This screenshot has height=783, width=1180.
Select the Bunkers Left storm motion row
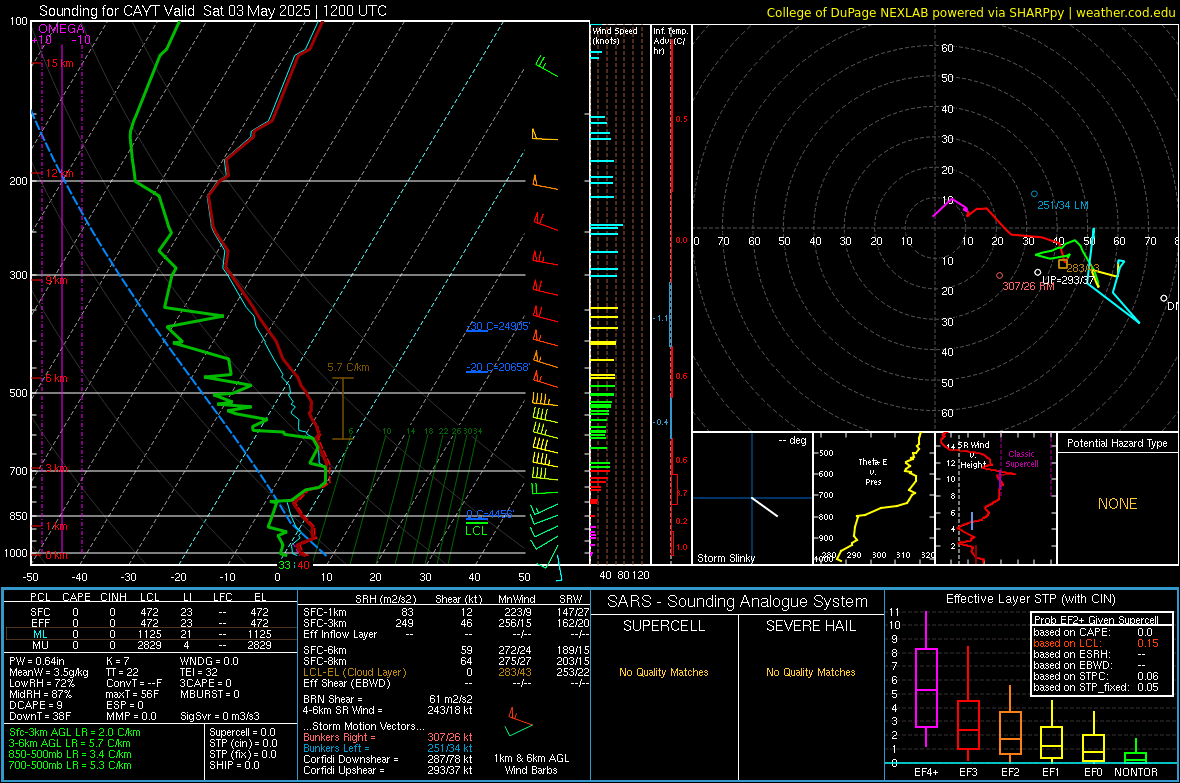pos(388,748)
